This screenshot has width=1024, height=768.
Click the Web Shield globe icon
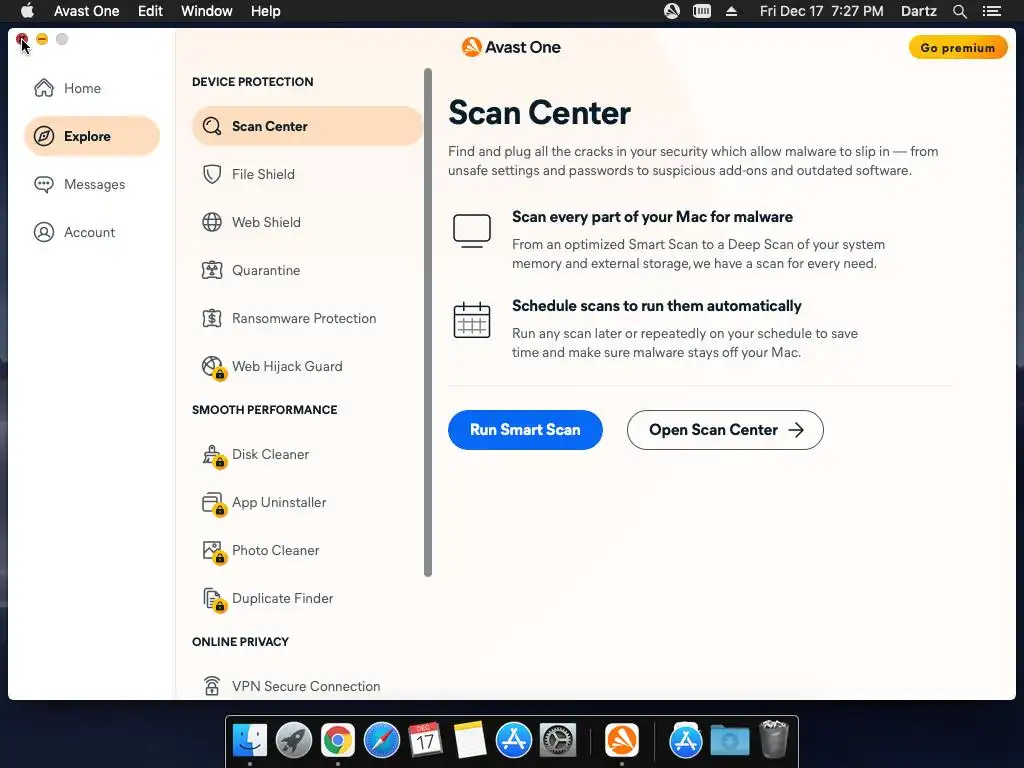point(212,222)
